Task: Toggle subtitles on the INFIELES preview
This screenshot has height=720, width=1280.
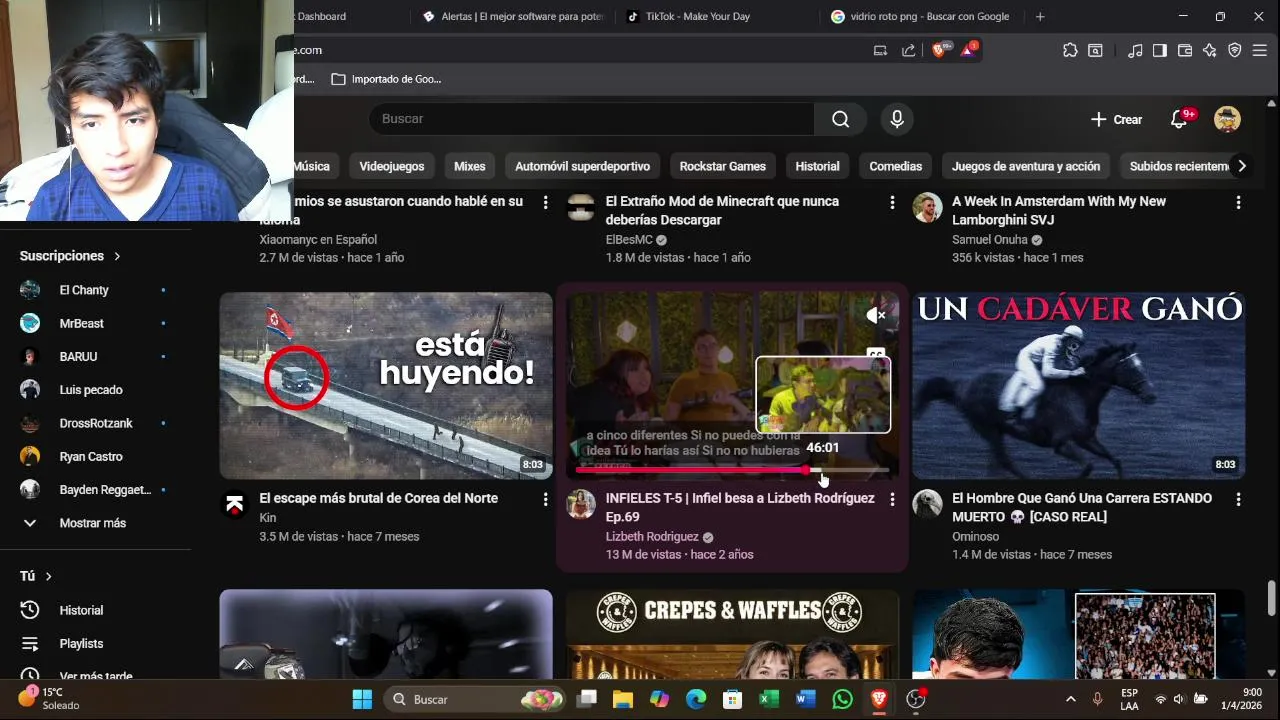Action: pyautogui.click(x=876, y=353)
